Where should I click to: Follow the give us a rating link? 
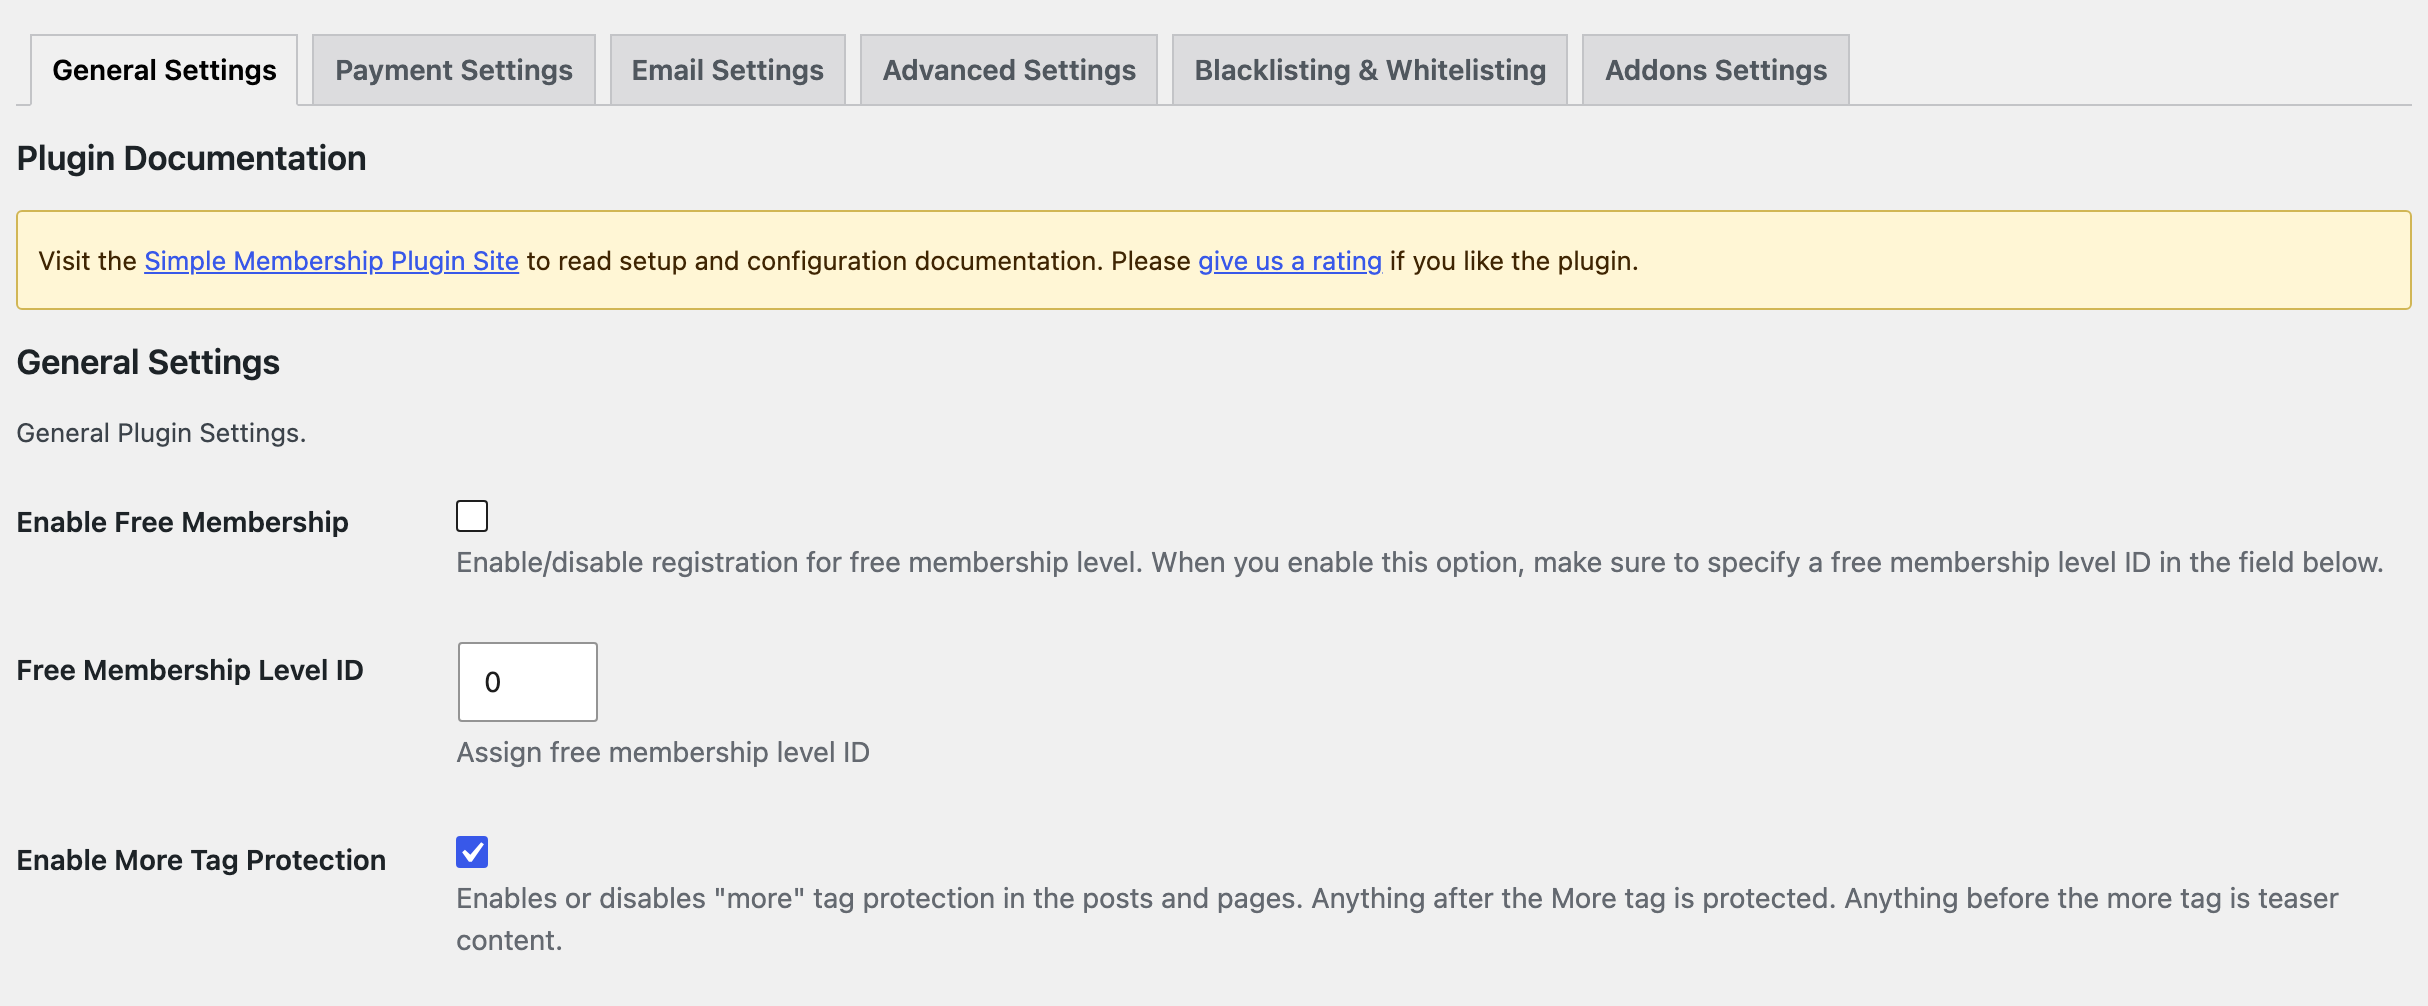pyautogui.click(x=1290, y=261)
